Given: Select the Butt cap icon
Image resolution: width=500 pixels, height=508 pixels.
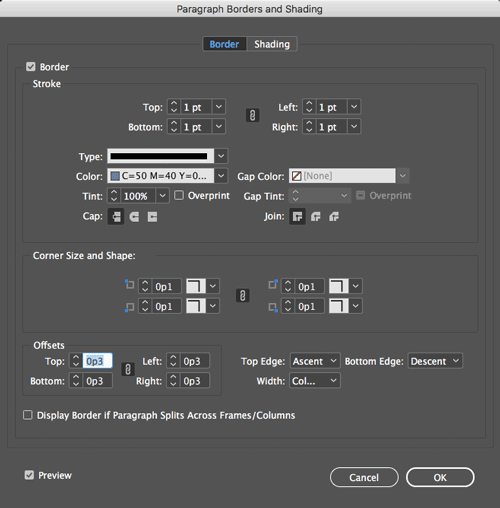Looking at the screenshot, I should coord(116,217).
